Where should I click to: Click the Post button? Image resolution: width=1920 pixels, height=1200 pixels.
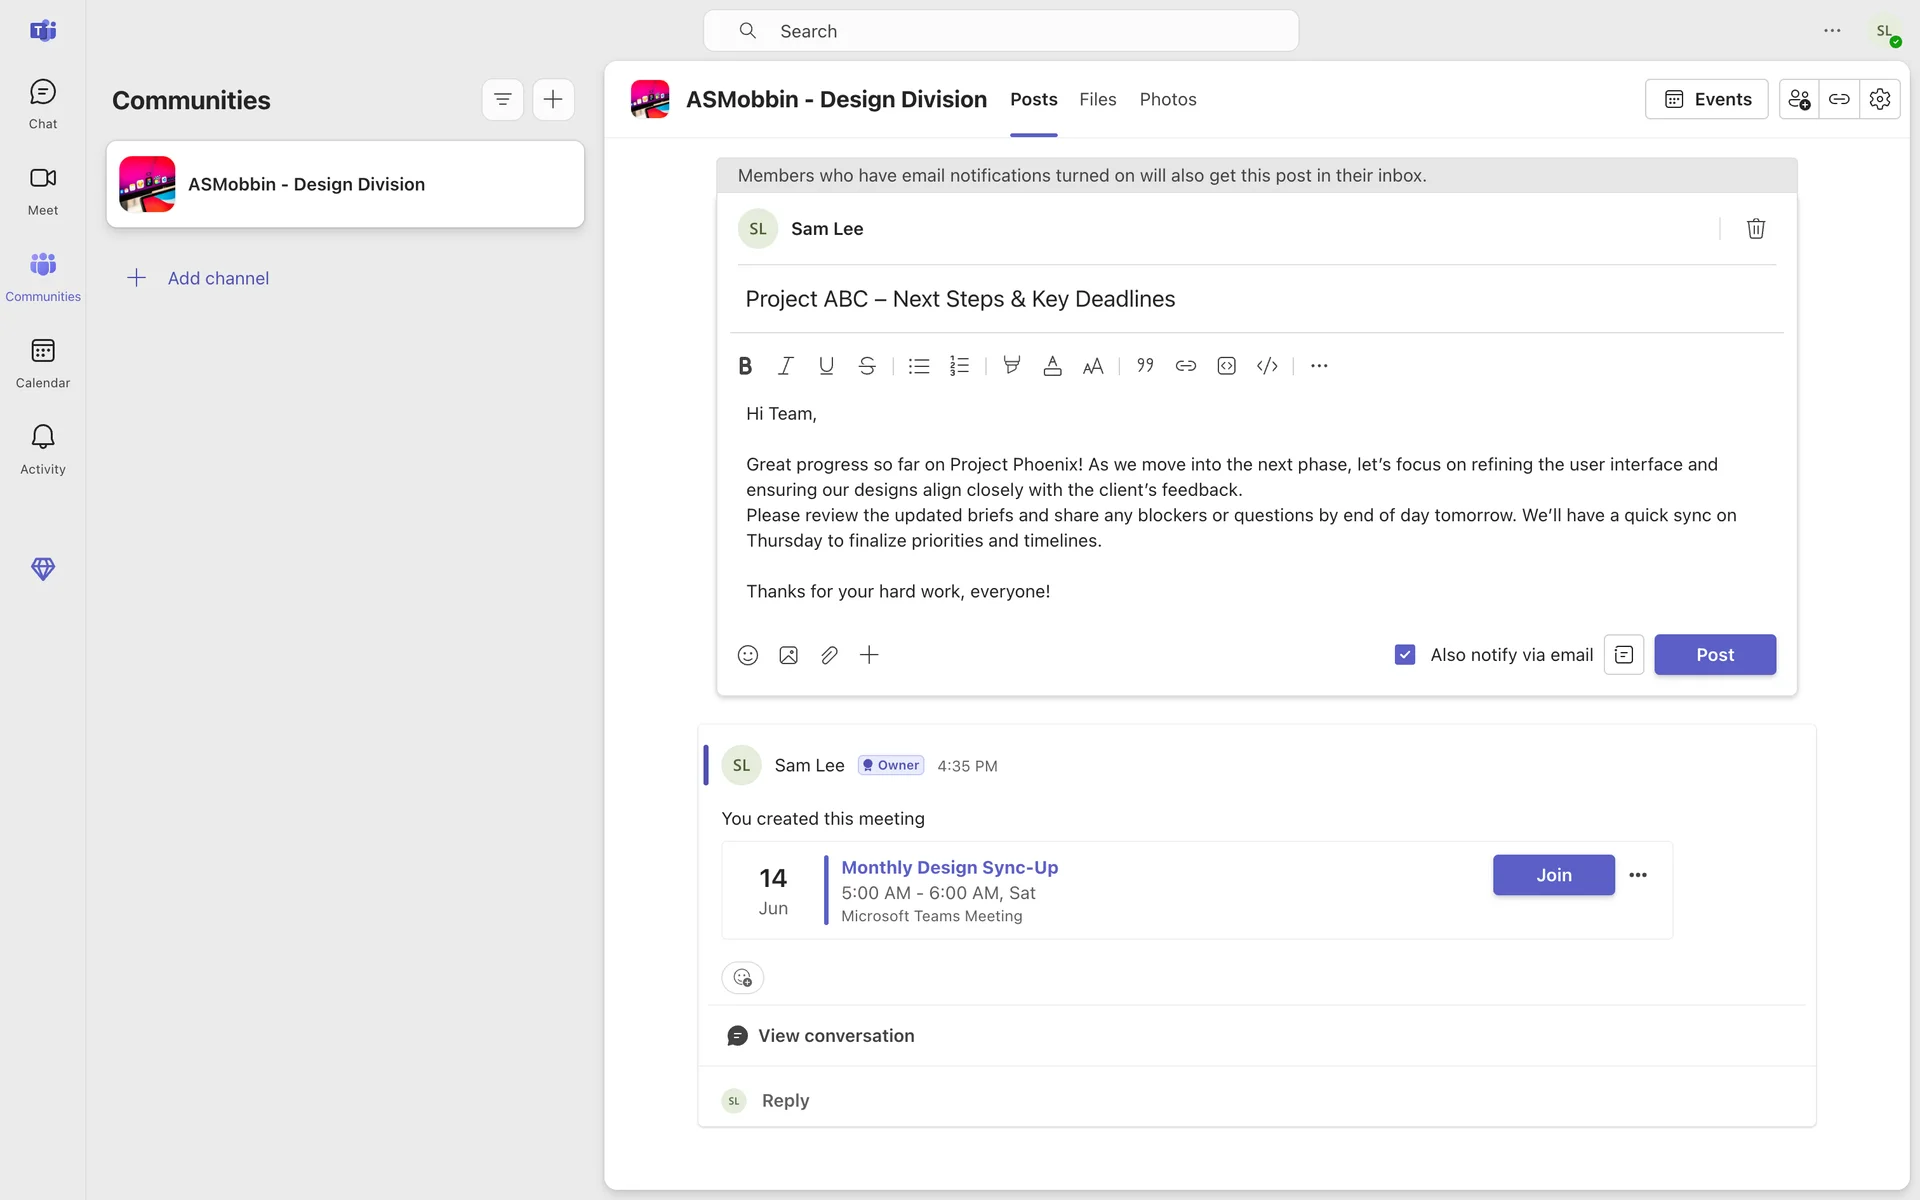[x=1714, y=655]
